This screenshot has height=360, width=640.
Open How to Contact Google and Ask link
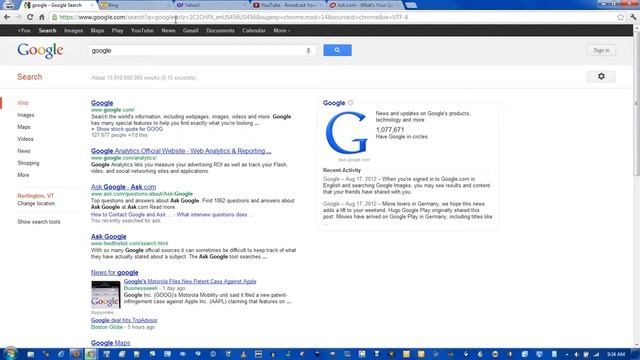(x=131, y=214)
